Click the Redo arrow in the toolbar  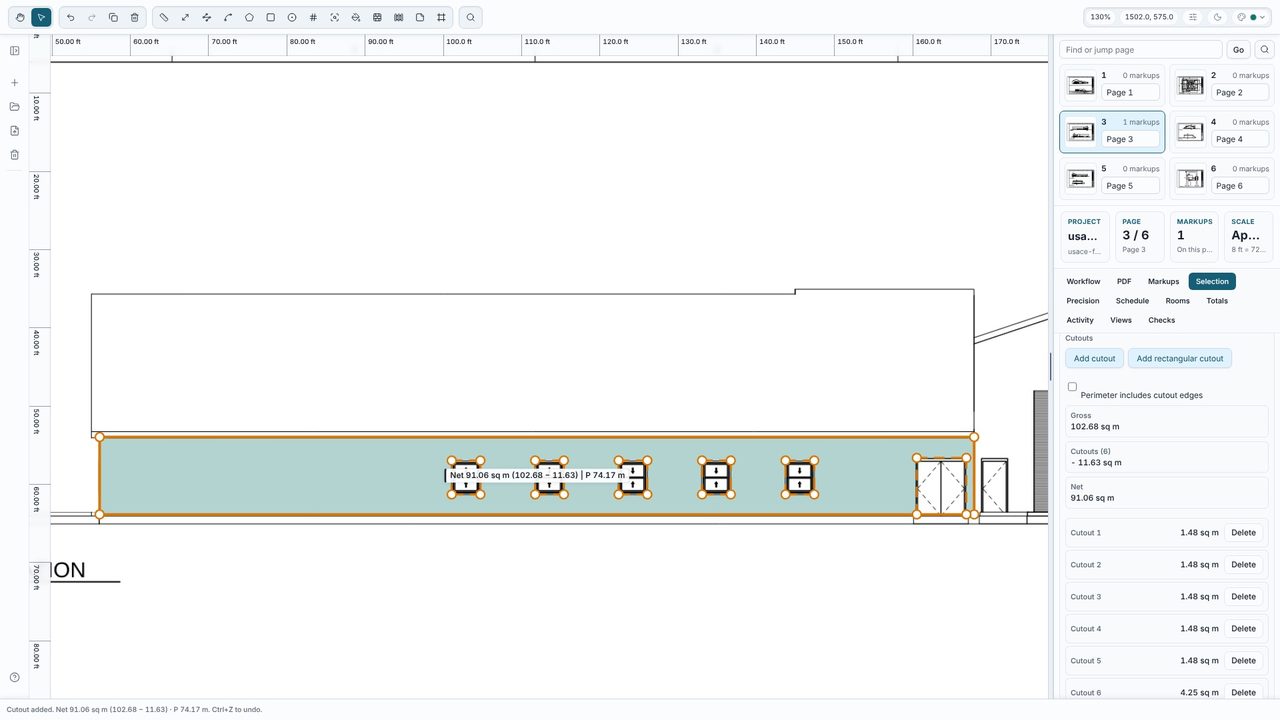92,17
